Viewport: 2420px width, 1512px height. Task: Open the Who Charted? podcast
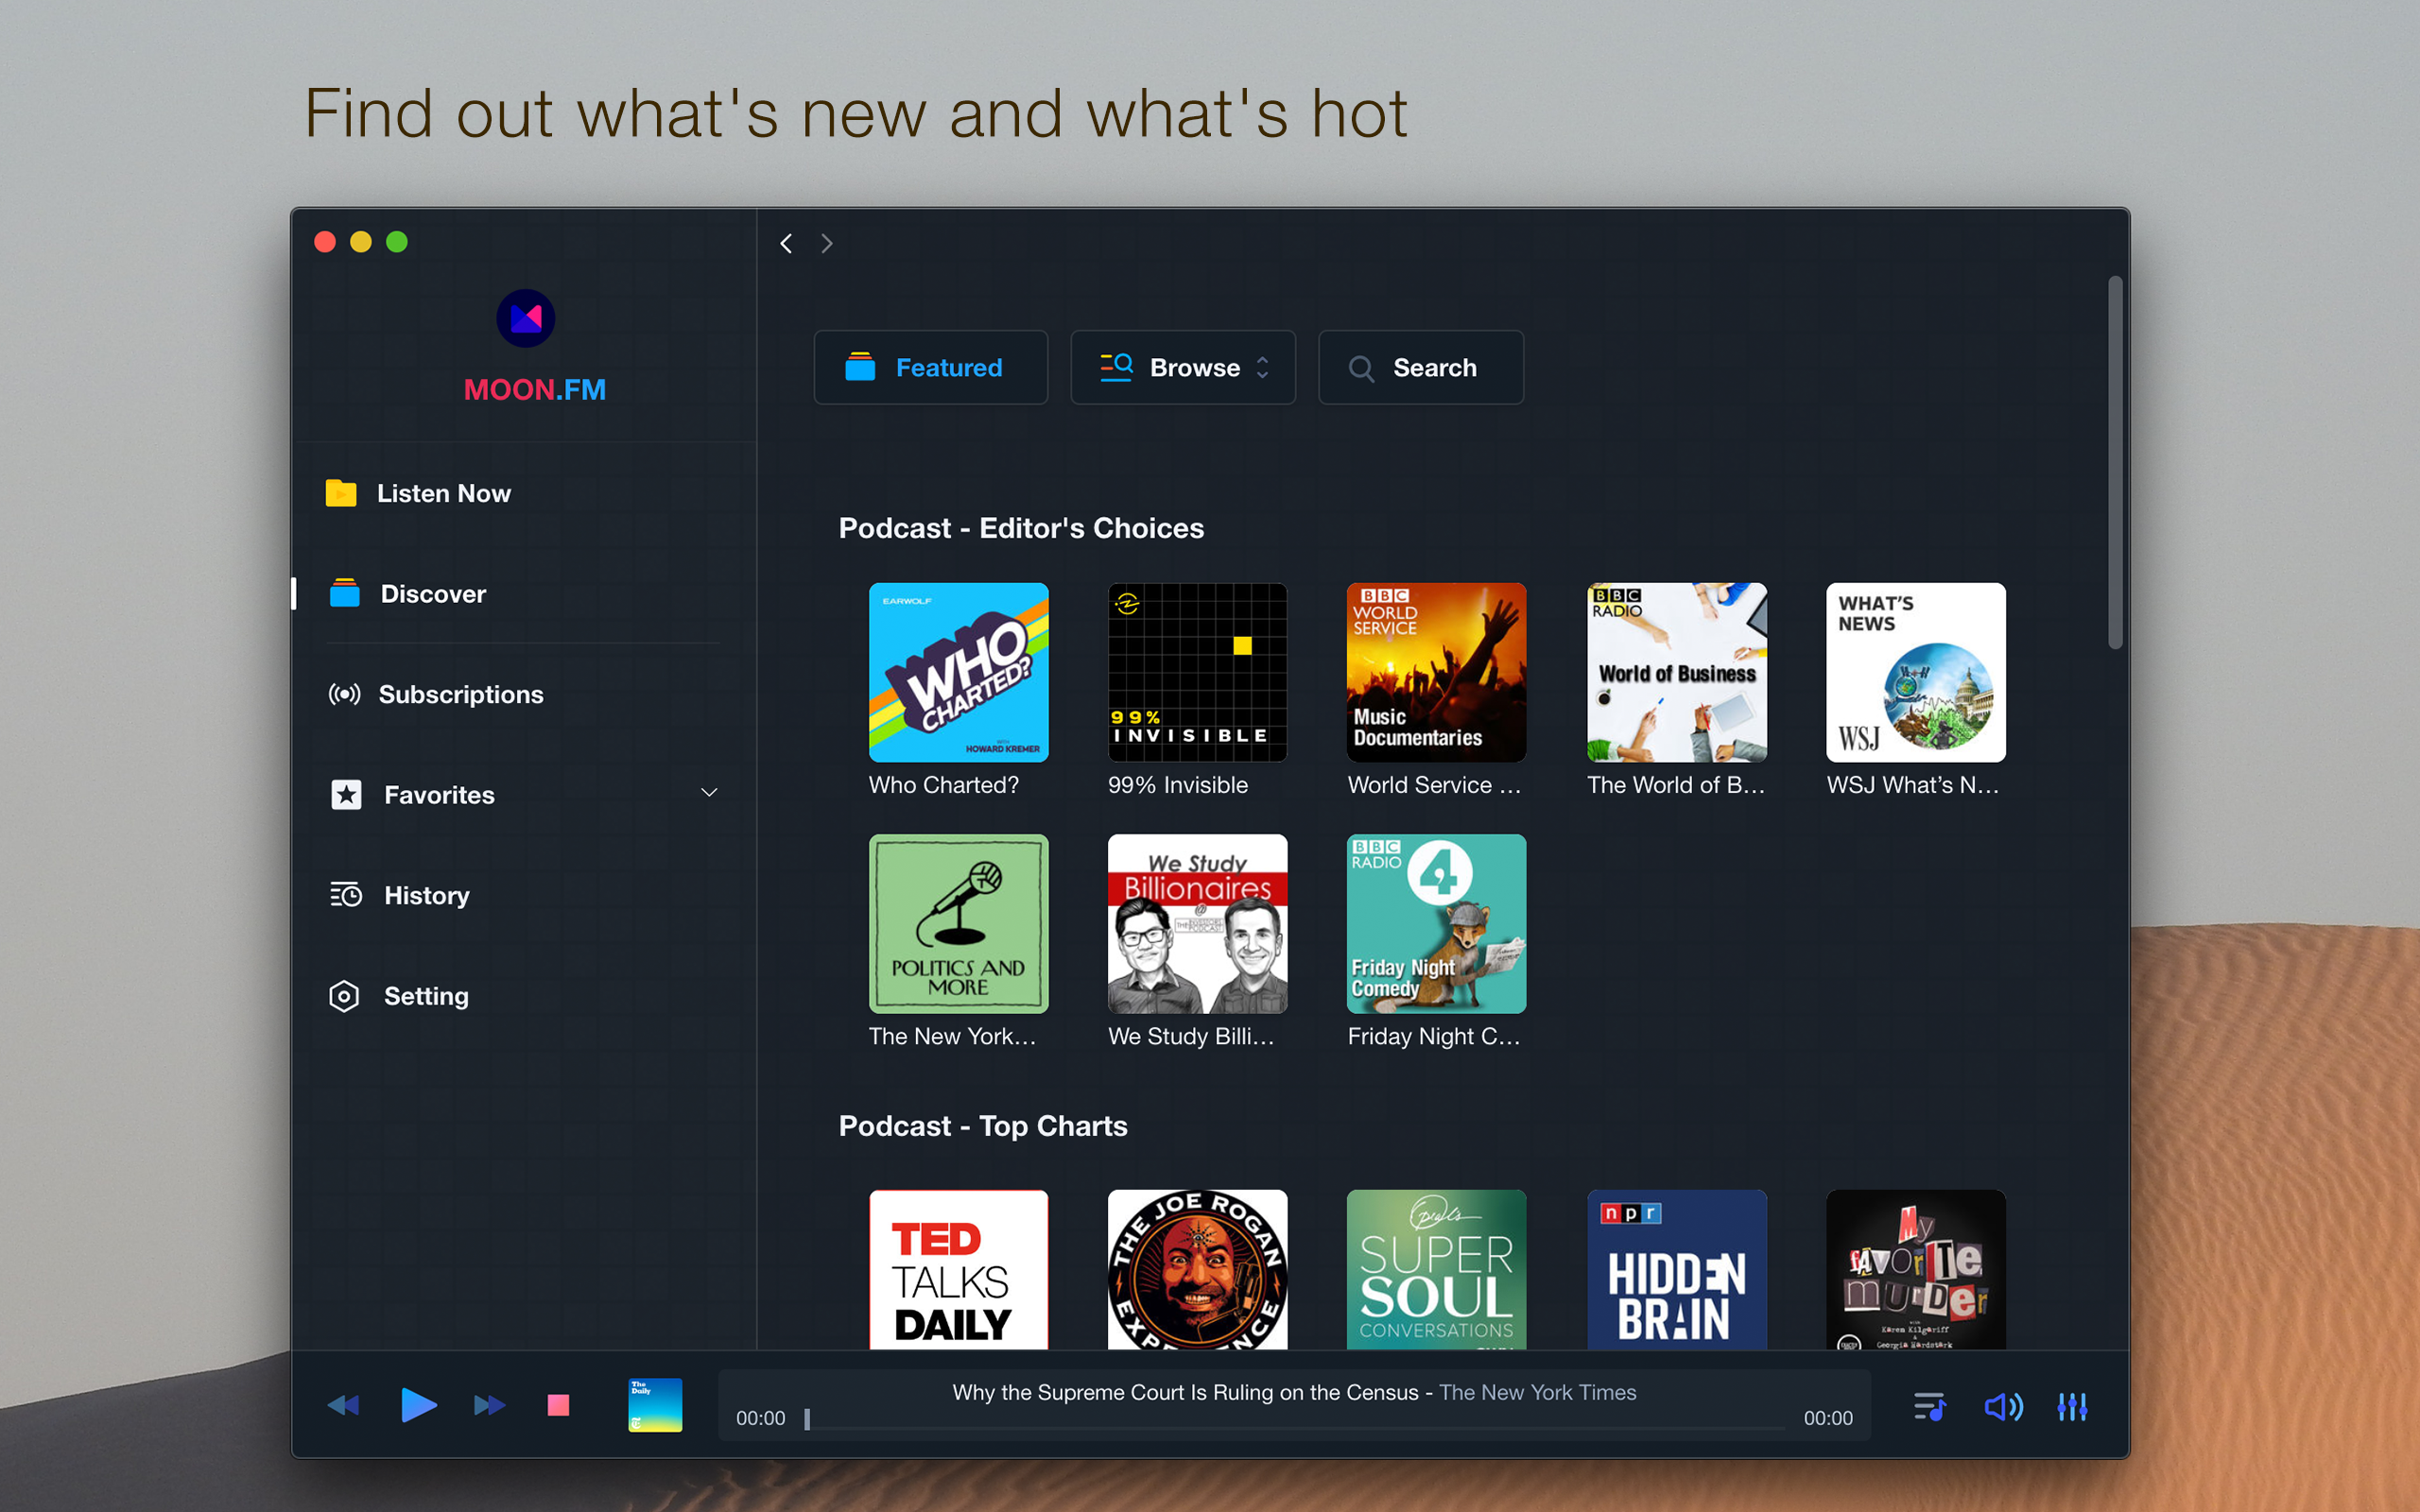click(958, 672)
